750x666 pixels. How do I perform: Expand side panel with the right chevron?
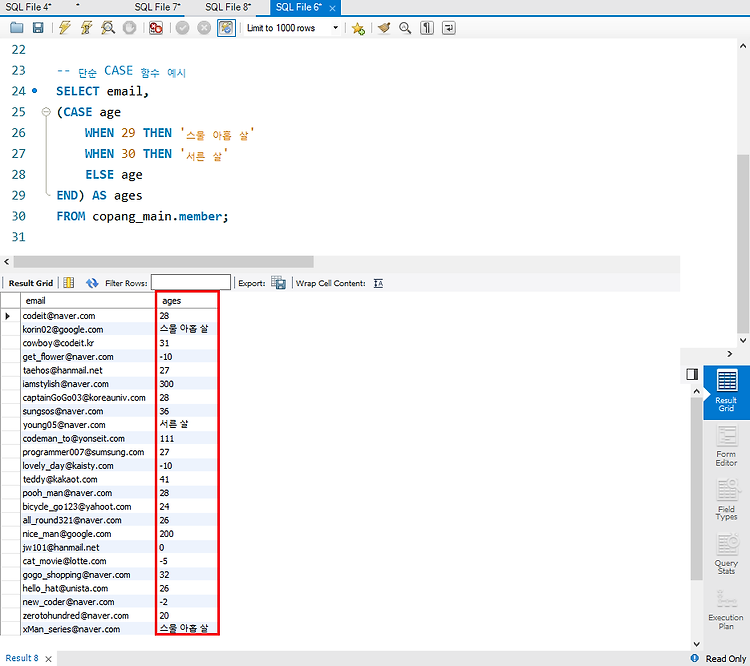(729, 354)
